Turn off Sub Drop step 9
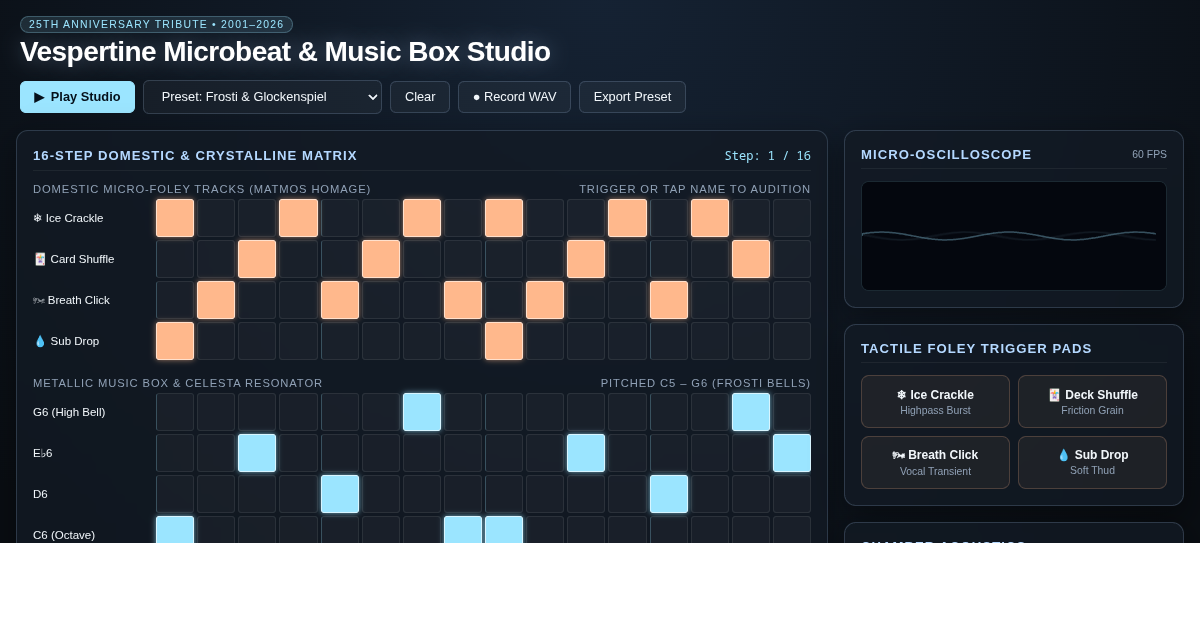Image resolution: width=1200 pixels, height=630 pixels. [504, 341]
